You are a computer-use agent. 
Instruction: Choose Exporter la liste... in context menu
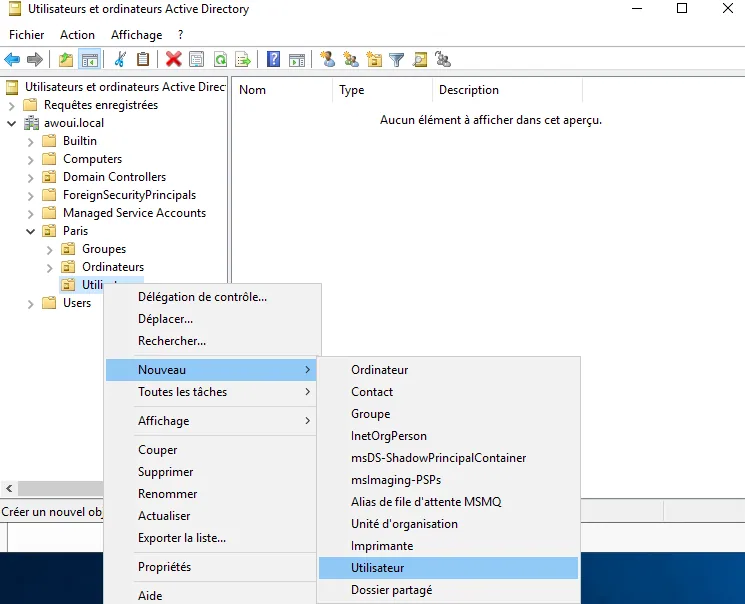(x=212, y=537)
